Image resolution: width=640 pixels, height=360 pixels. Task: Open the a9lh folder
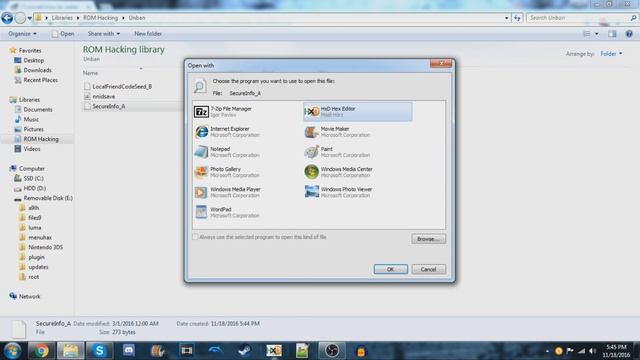(33, 208)
